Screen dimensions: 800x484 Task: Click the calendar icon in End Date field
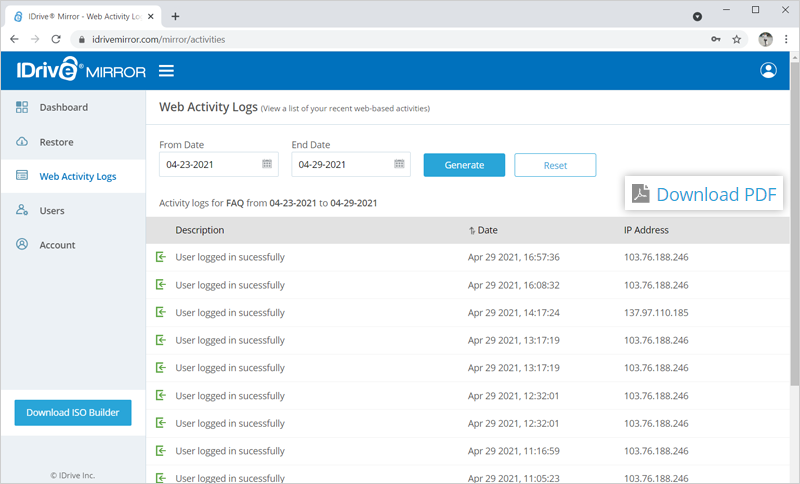pos(399,164)
